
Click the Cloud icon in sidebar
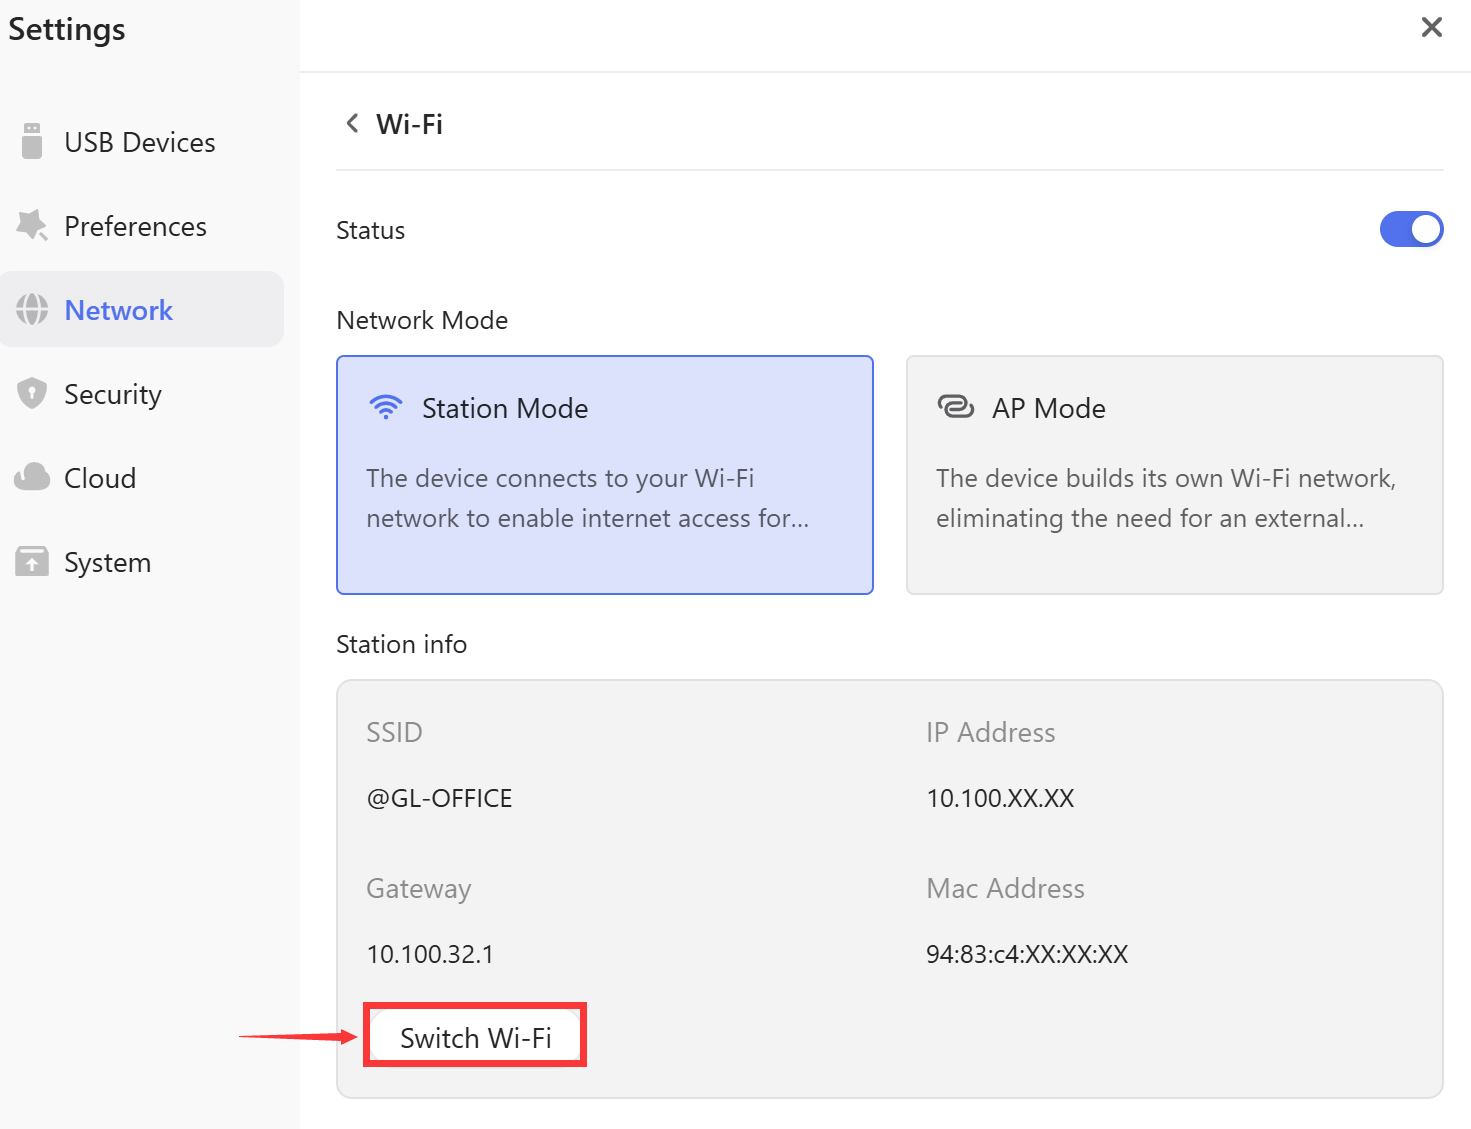point(32,478)
